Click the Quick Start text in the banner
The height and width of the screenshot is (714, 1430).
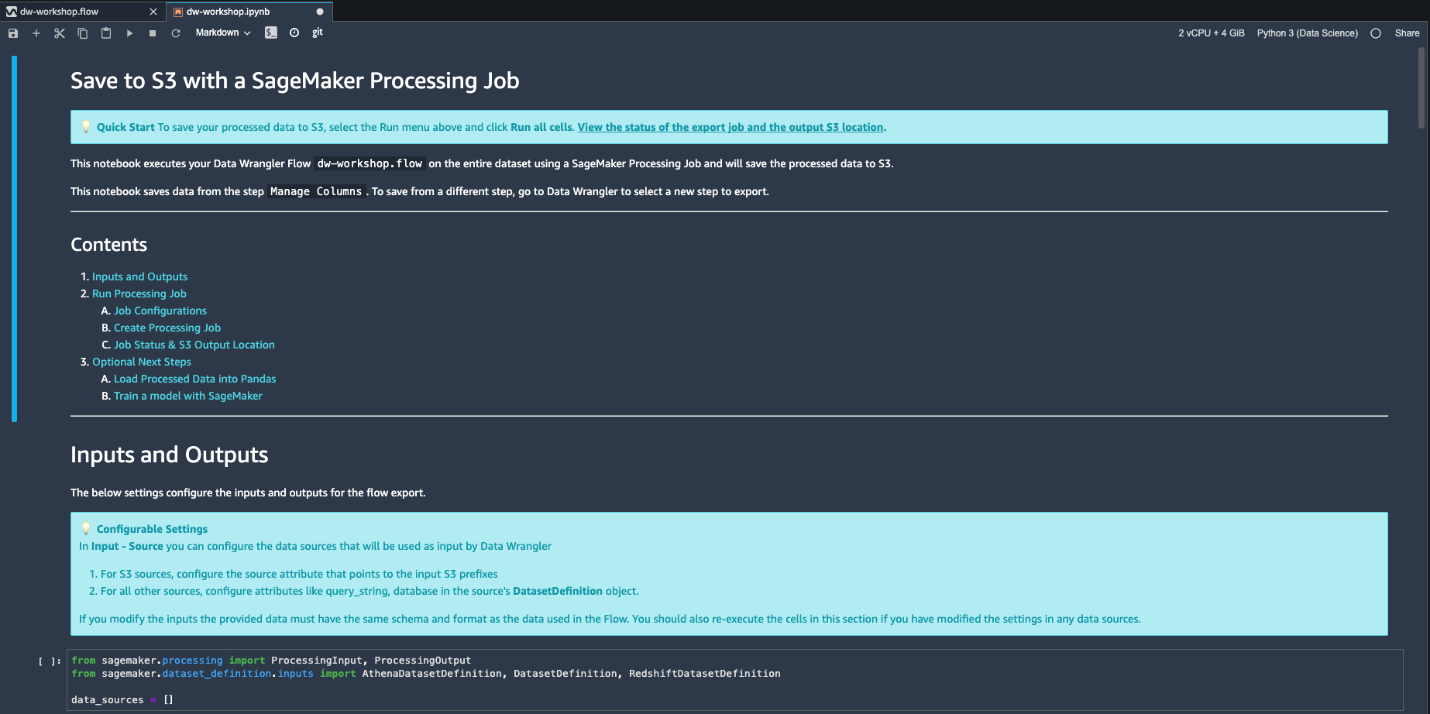125,127
